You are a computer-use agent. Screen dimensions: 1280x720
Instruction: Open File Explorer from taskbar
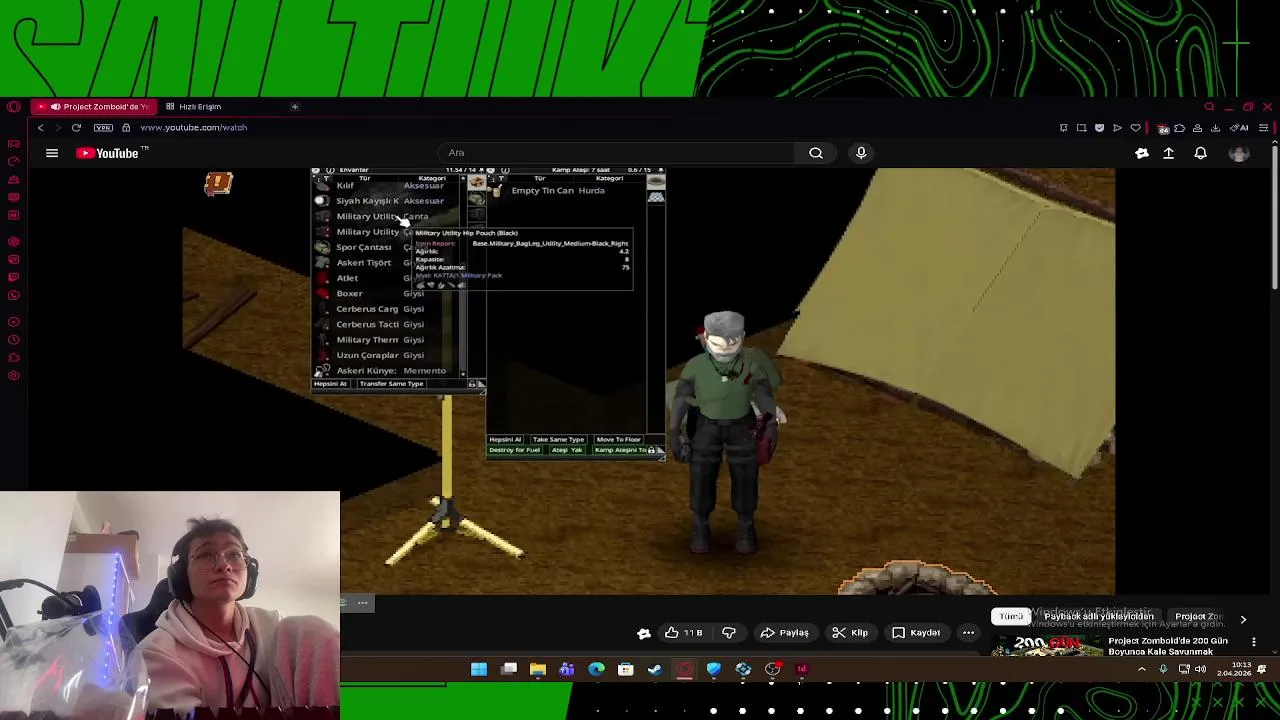[x=538, y=669]
